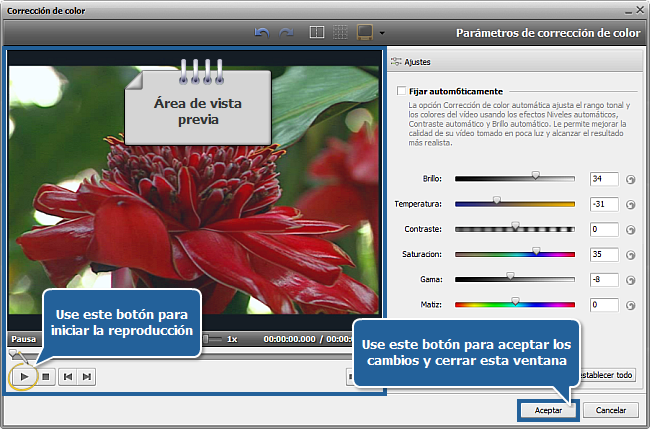650x429 pixels.
Task: Advance to the next frame
Action: 88,377
